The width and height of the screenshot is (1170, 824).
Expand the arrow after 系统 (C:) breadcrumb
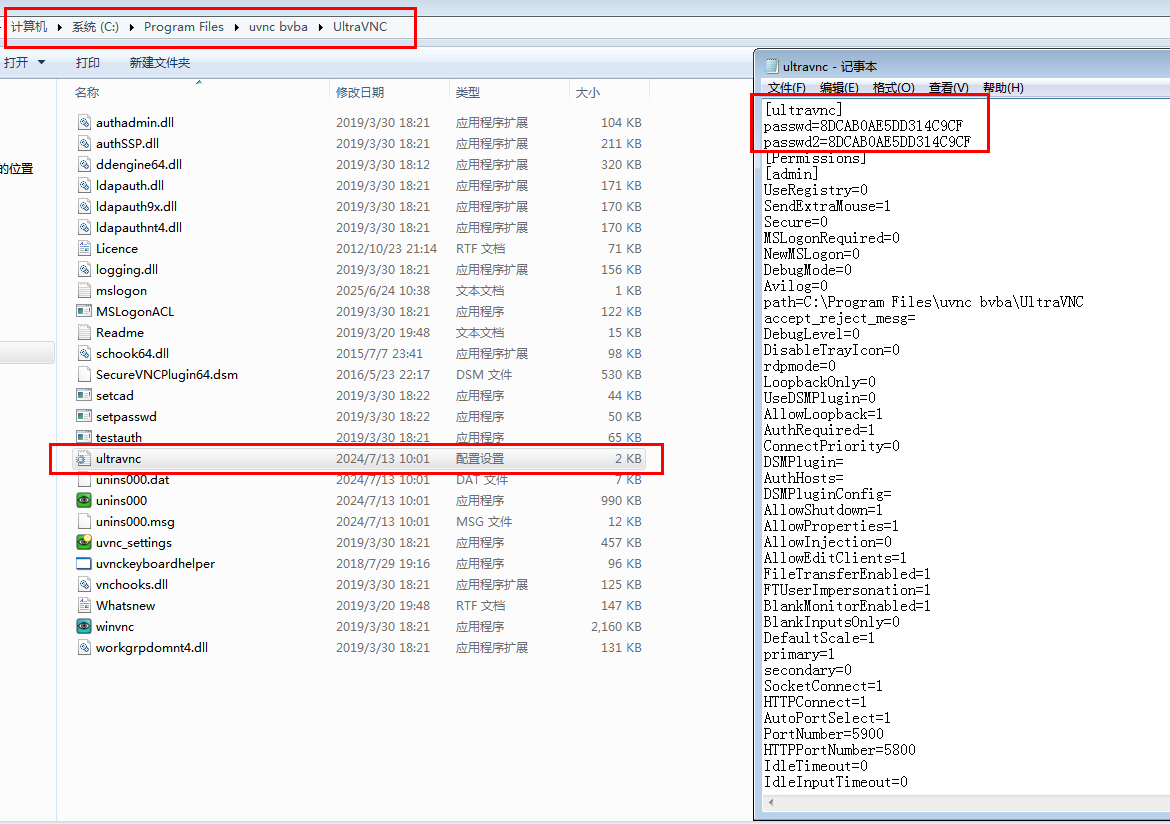pos(132,27)
